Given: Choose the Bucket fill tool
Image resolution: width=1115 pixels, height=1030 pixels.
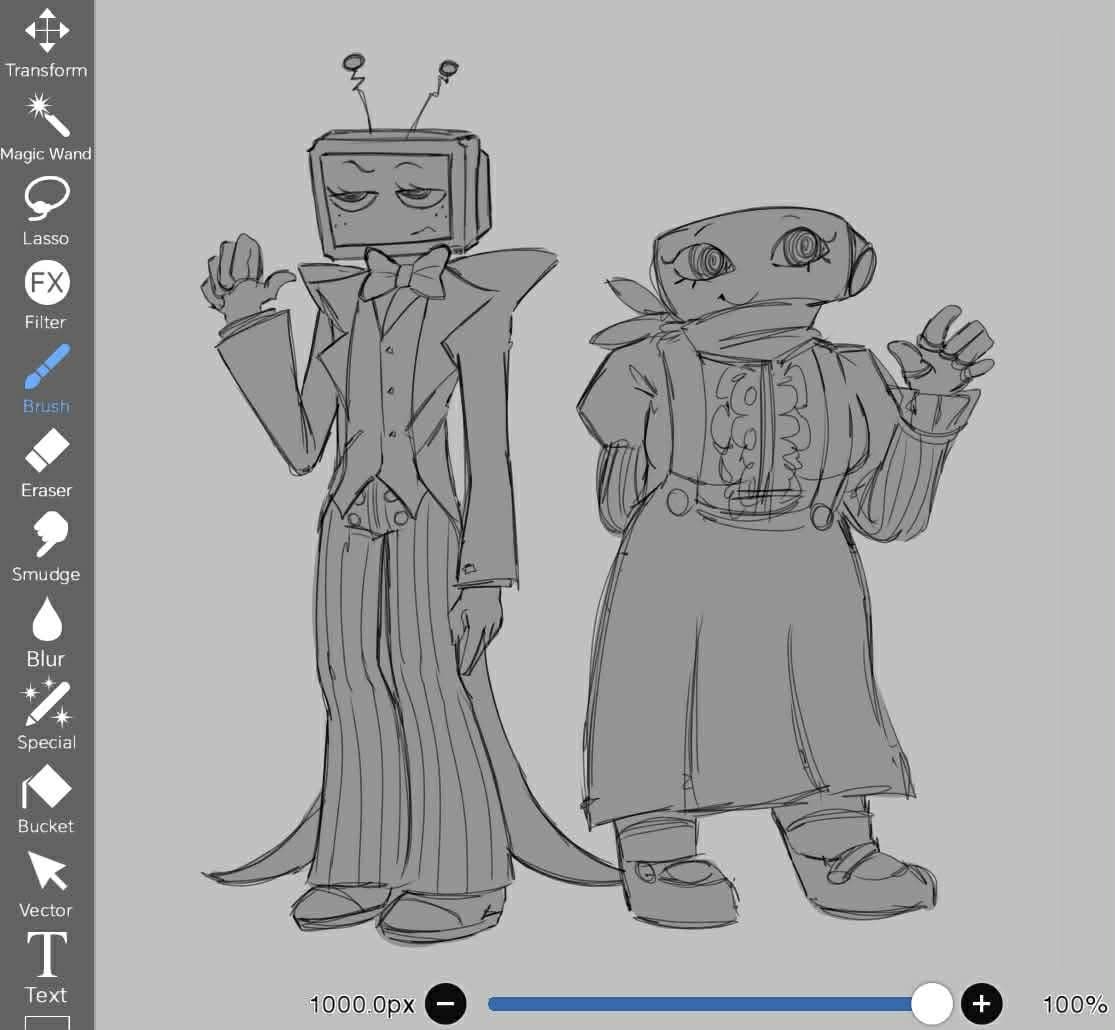Looking at the screenshot, I should pyautogui.click(x=46, y=799).
